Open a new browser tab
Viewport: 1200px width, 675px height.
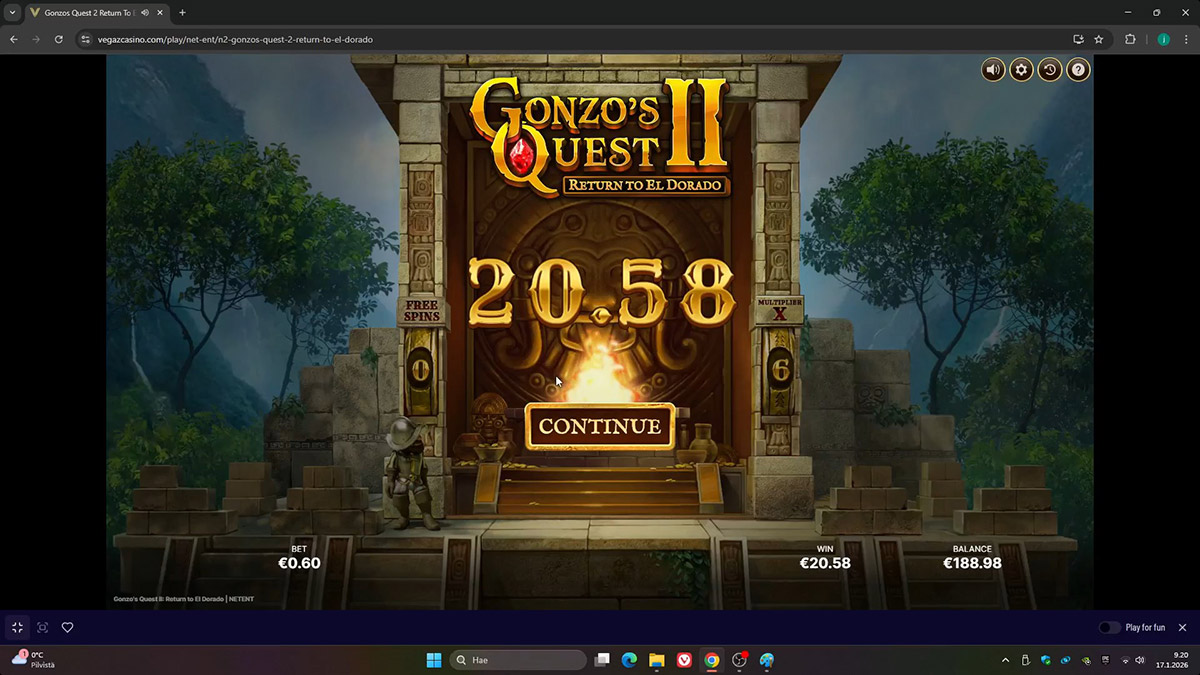tap(182, 13)
